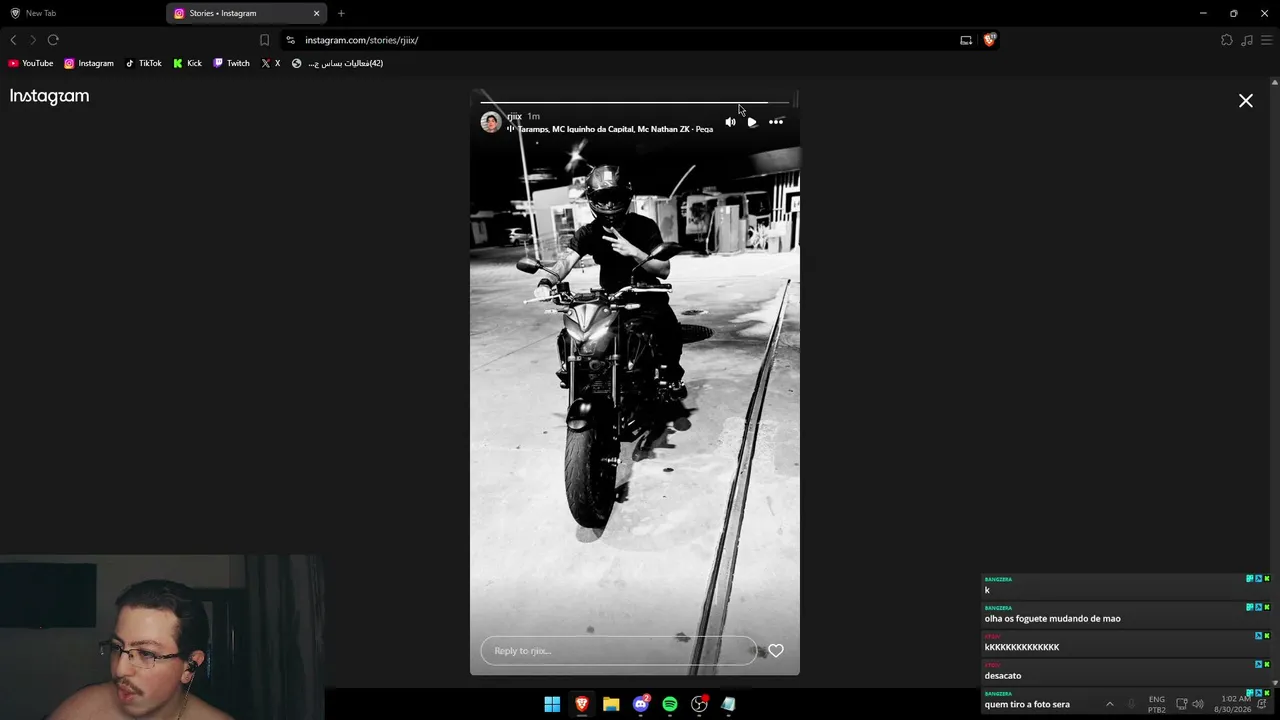Open the TikTok bookmark
Viewport: 1280px width, 720px height.
pyautogui.click(x=143, y=63)
